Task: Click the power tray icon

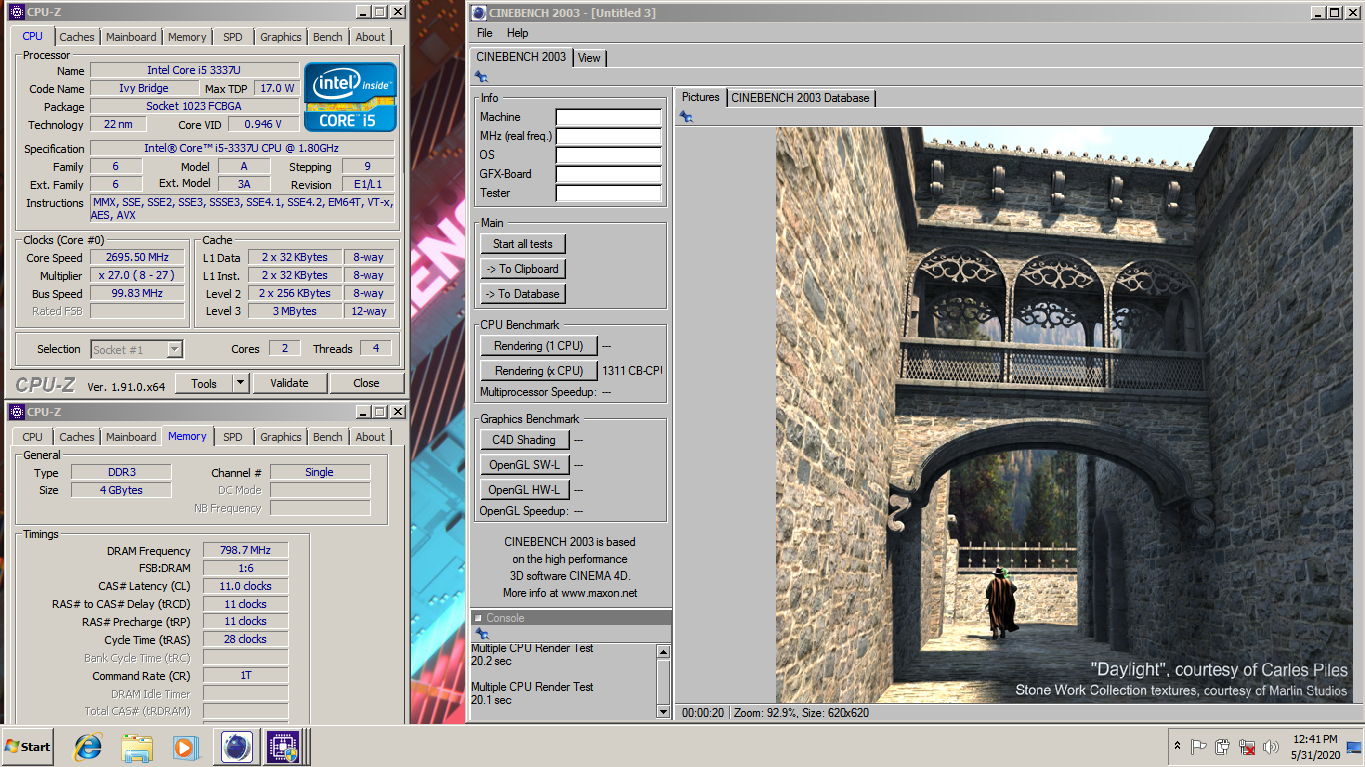Action: point(1223,747)
